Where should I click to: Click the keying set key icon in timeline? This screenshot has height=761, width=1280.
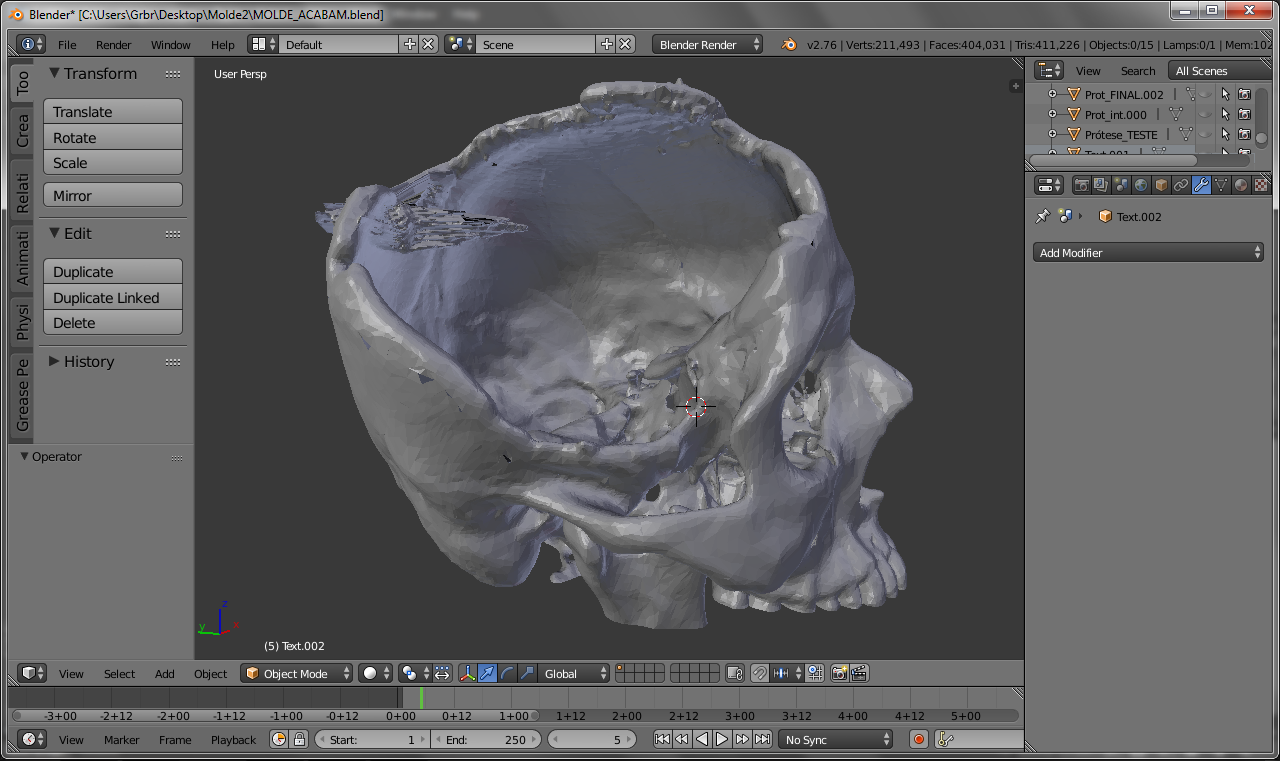click(946, 740)
